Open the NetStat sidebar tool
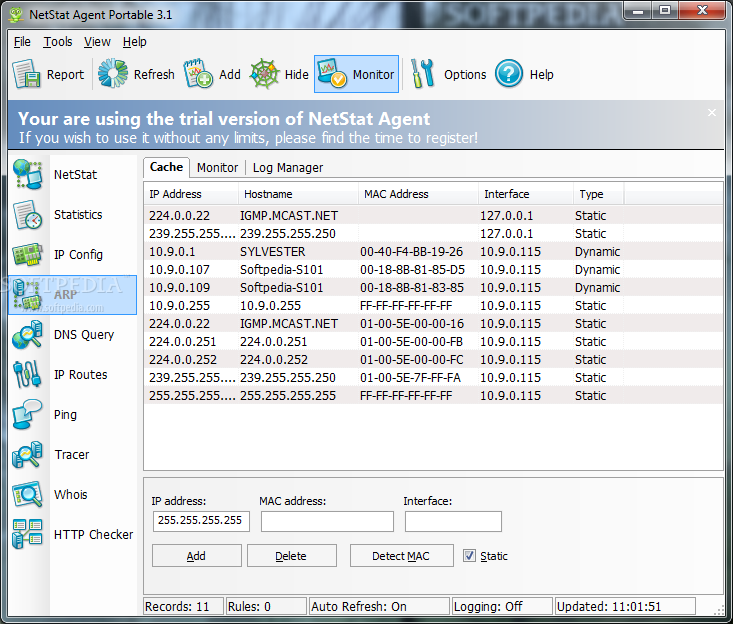This screenshot has height=624, width=733. click(72, 175)
